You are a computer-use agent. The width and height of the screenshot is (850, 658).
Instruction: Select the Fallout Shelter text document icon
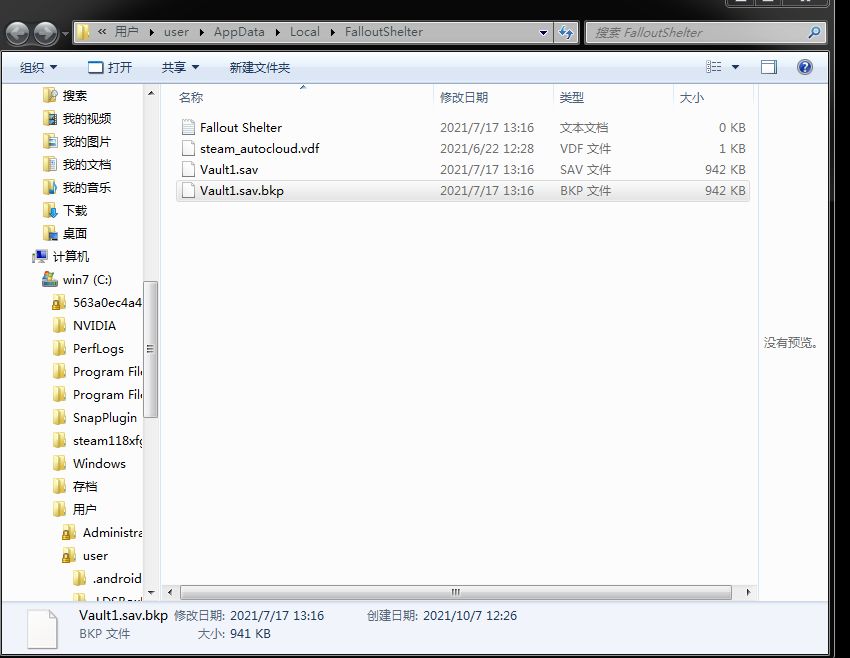[x=188, y=127]
